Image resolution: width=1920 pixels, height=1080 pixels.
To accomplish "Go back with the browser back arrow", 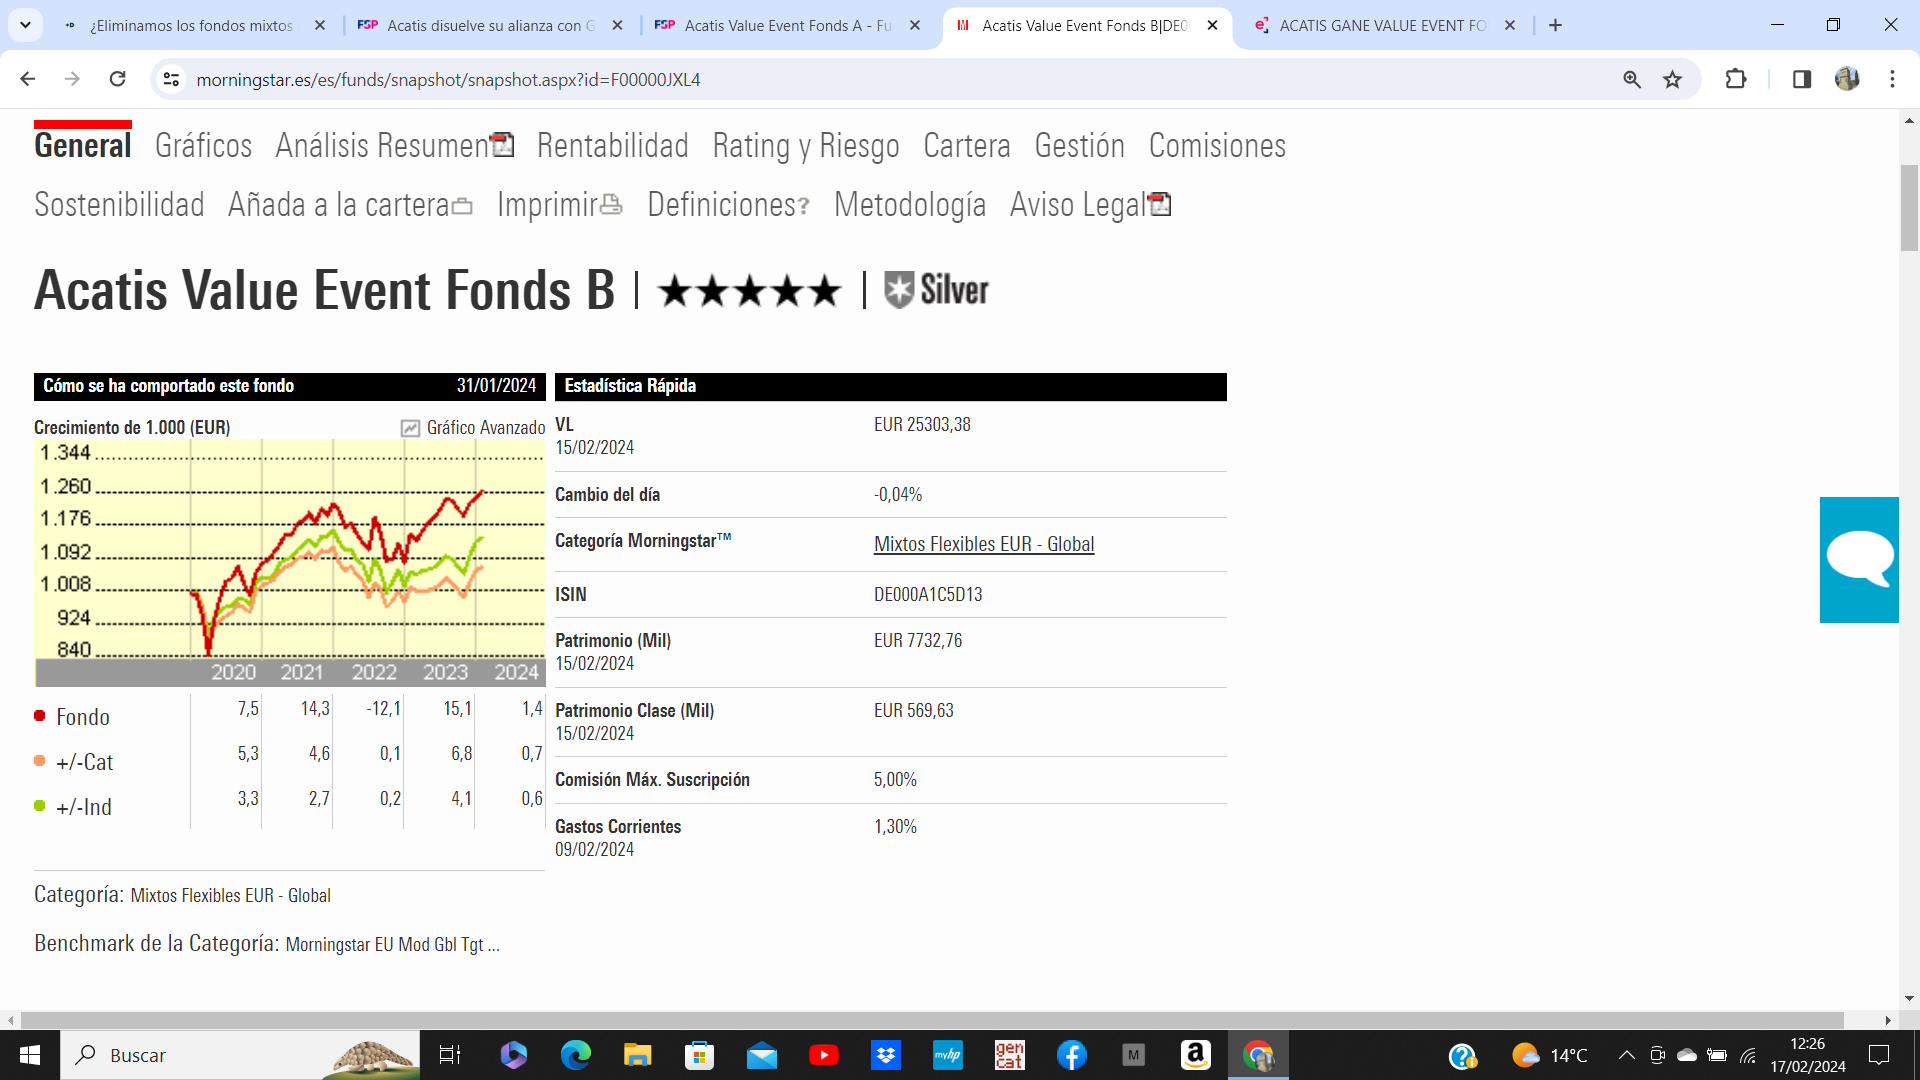I will click(28, 79).
